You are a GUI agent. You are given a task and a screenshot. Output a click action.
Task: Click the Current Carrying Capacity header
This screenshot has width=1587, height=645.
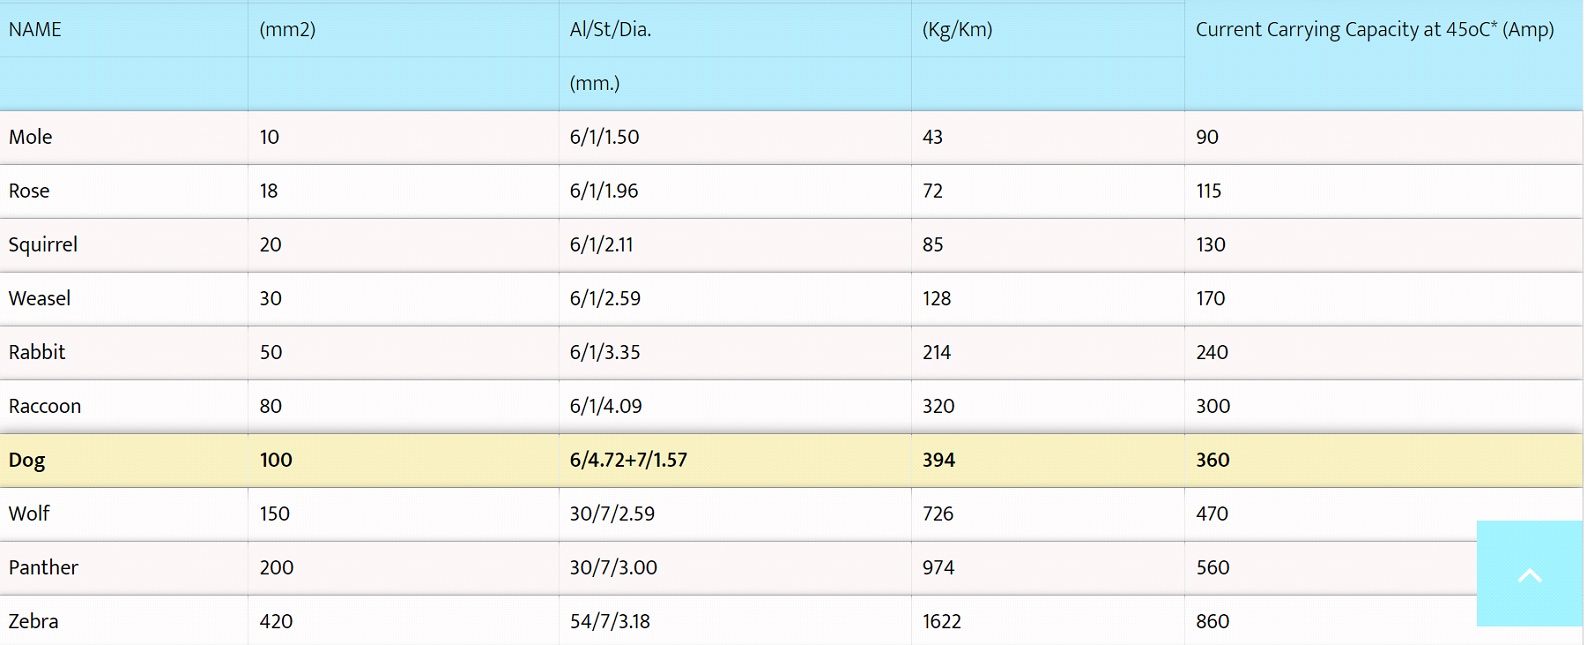coord(1374,30)
